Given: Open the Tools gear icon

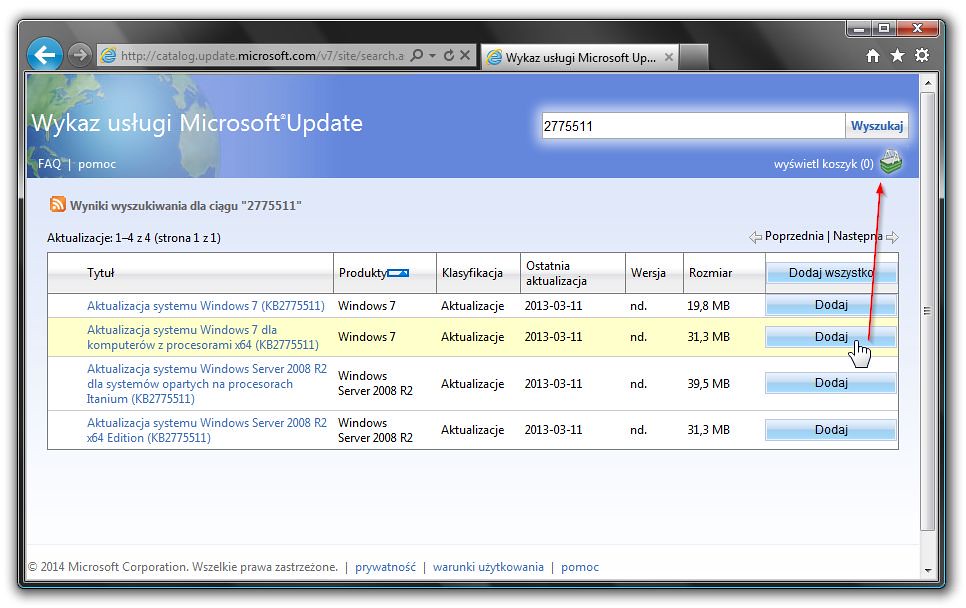Looking at the screenshot, I should pos(922,55).
